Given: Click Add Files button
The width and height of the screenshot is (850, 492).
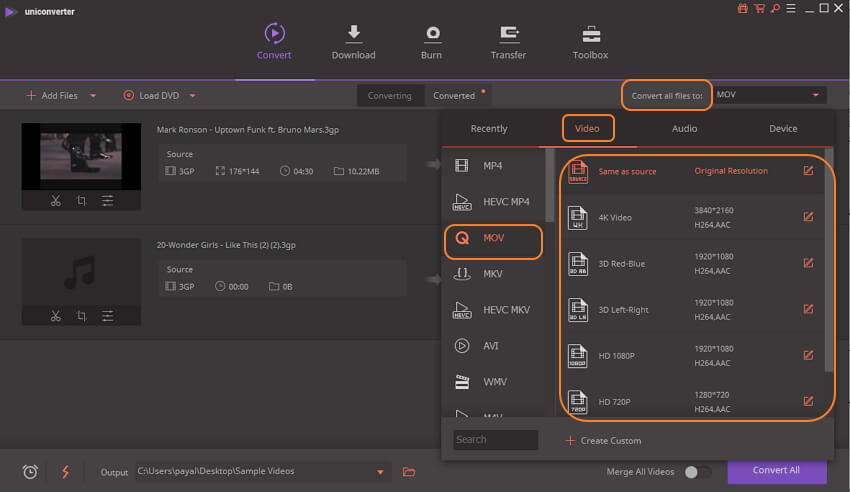Looking at the screenshot, I should point(52,96).
